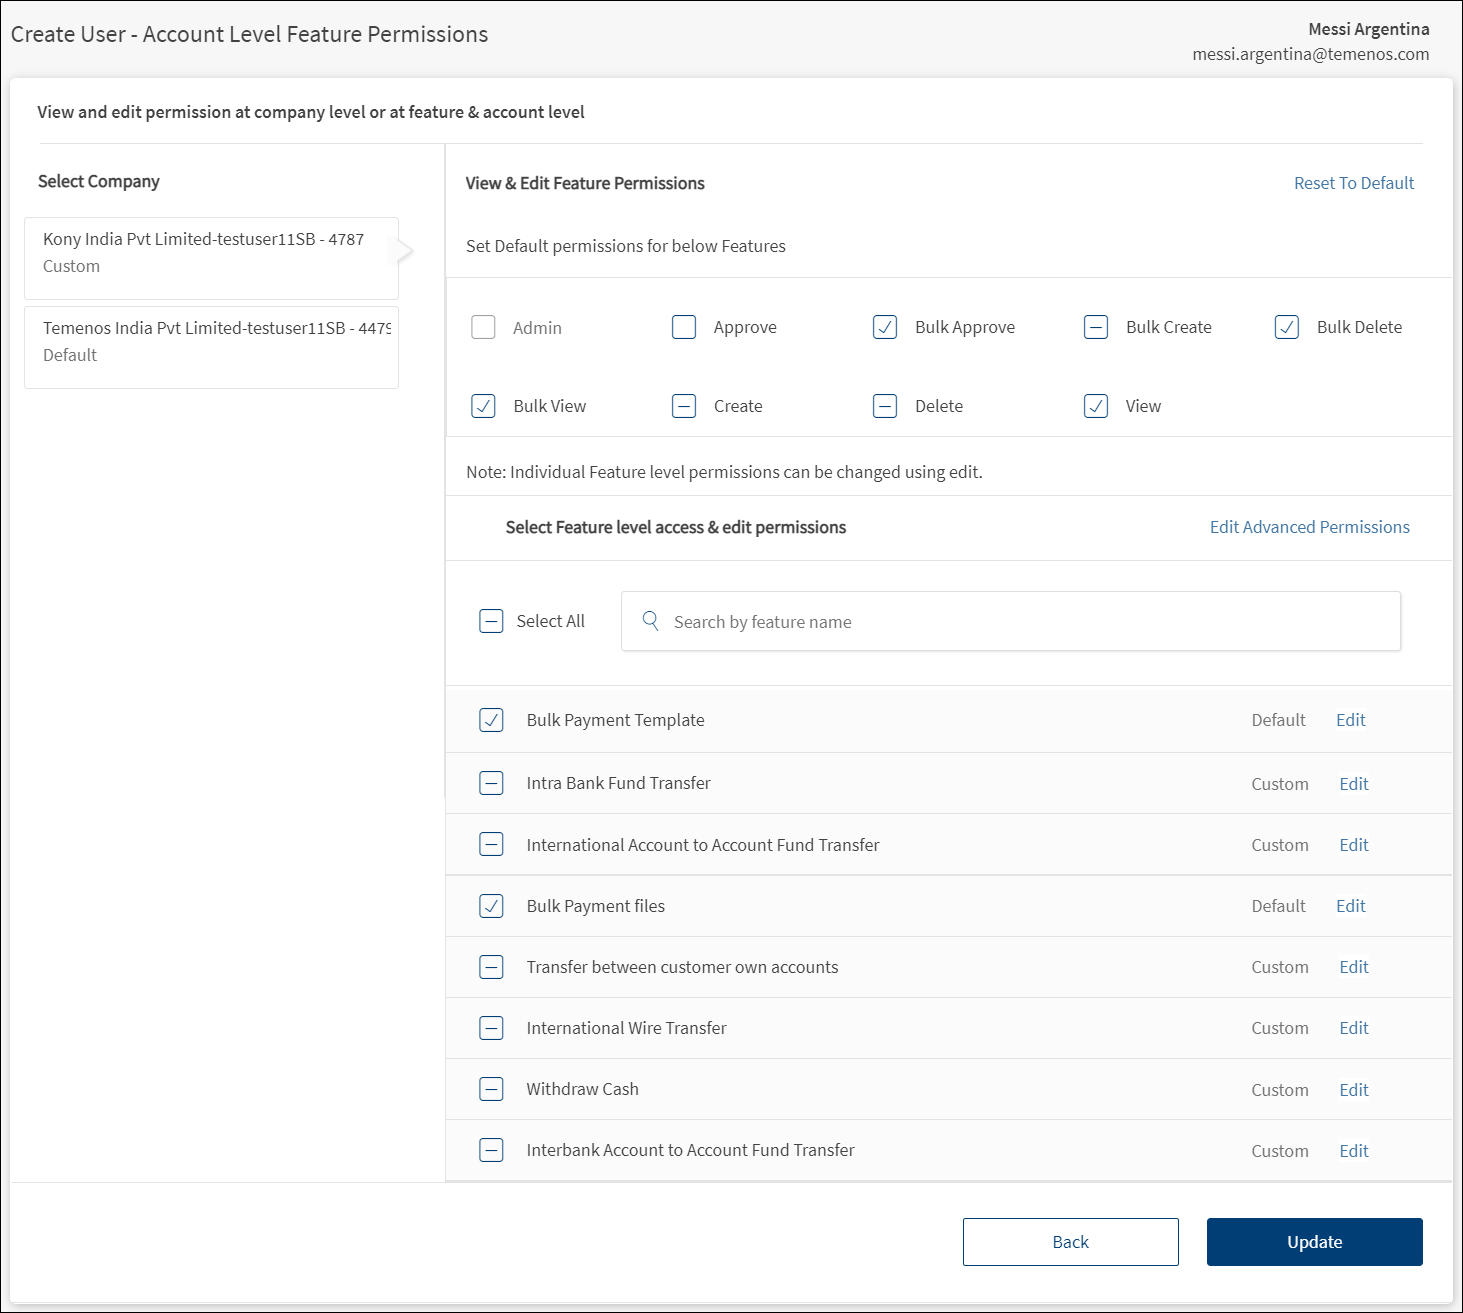Select the Withdraw Cash feature checkbox
The width and height of the screenshot is (1463, 1313).
[491, 1089]
